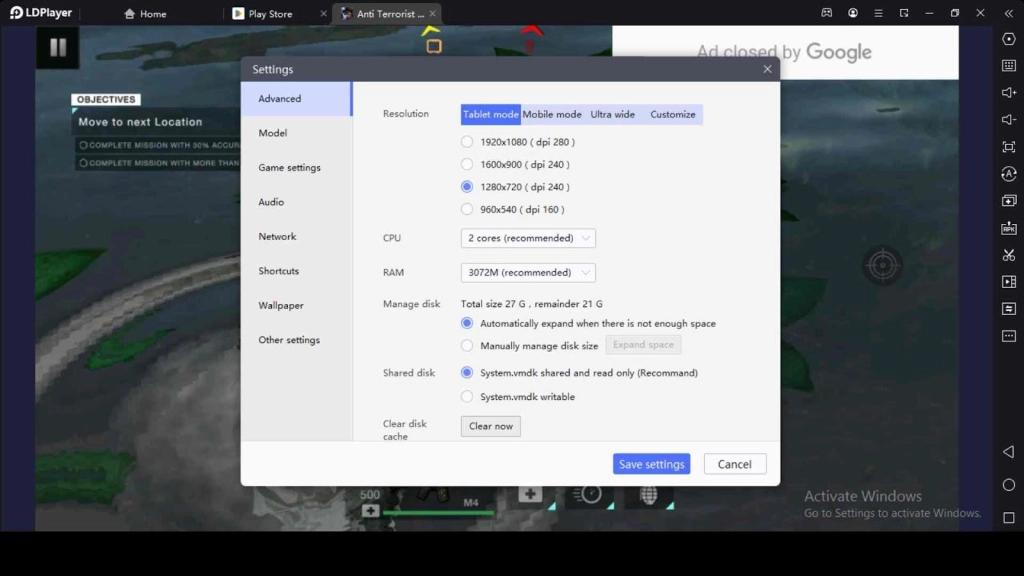Open the gamepad icon in title bar
Image resolution: width=1024 pixels, height=576 pixels.
pyautogui.click(x=827, y=13)
